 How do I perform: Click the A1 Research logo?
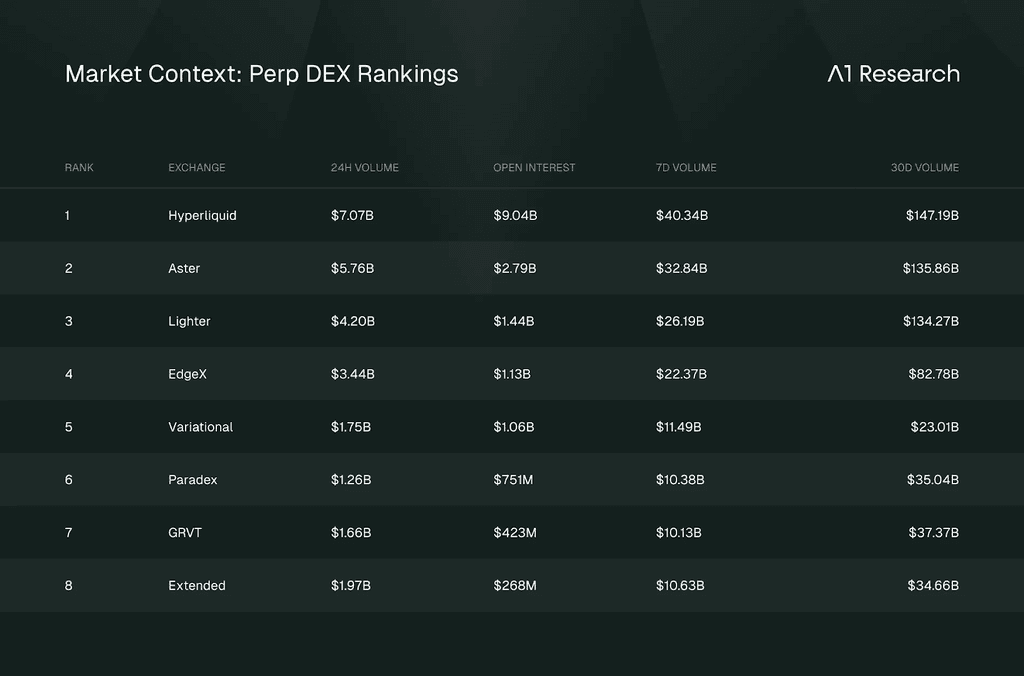(x=893, y=74)
